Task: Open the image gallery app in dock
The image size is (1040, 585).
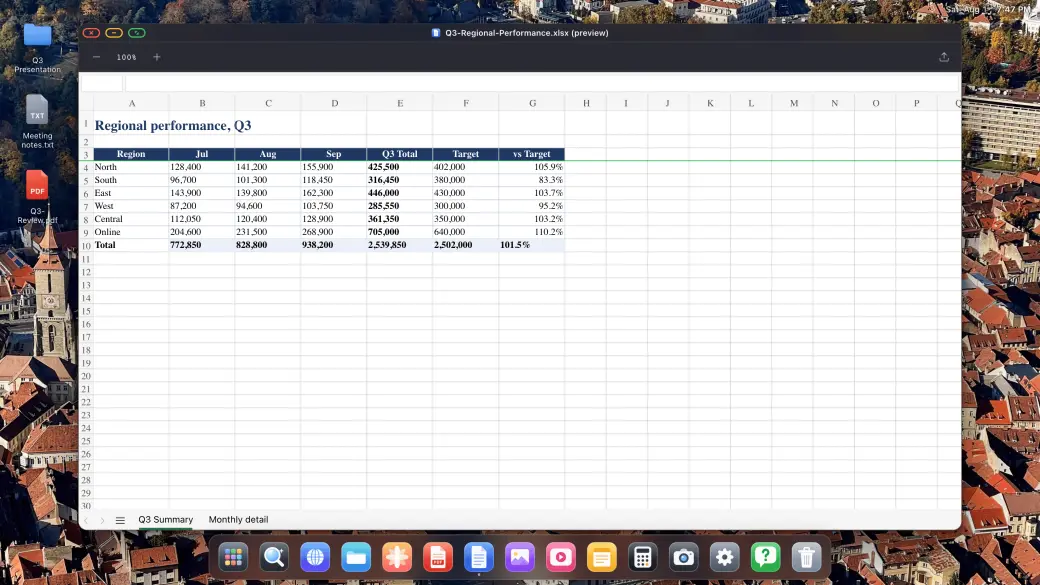Action: point(520,557)
